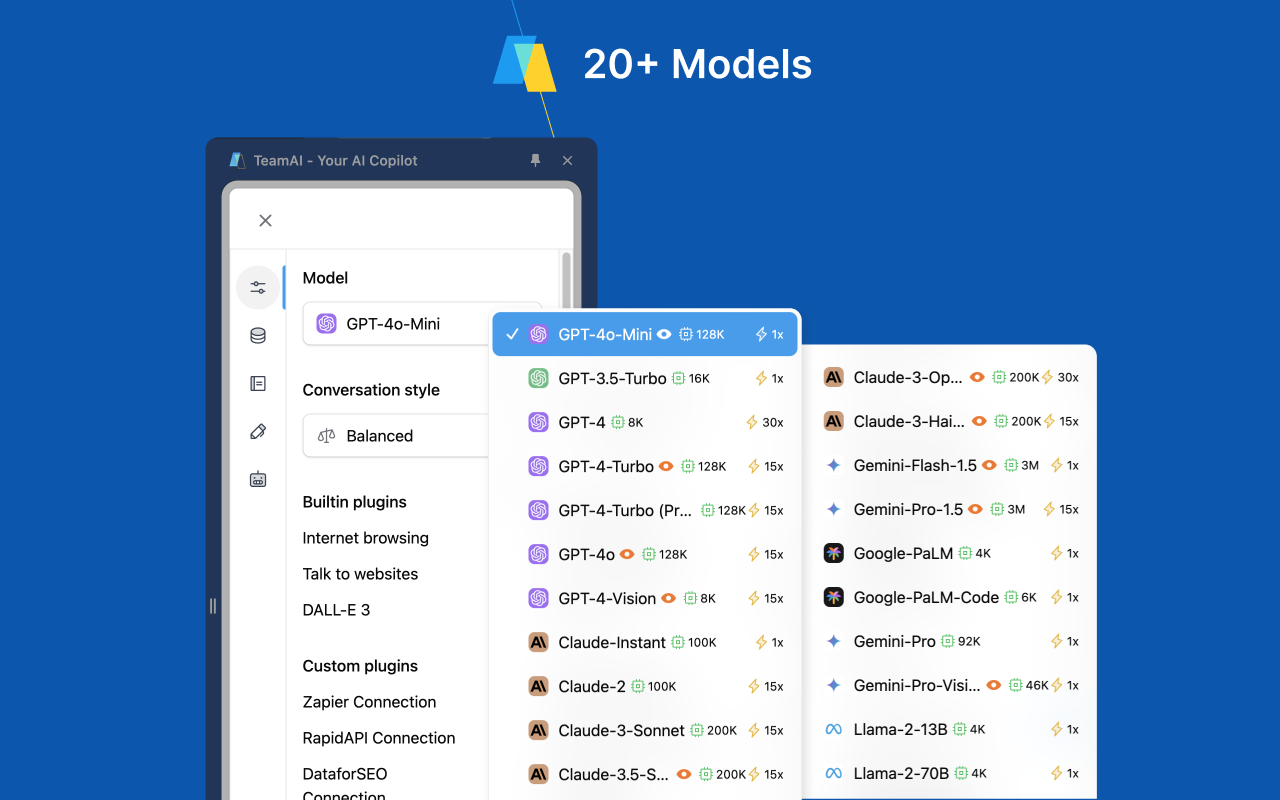Click the Talk to websites plugin

point(359,574)
